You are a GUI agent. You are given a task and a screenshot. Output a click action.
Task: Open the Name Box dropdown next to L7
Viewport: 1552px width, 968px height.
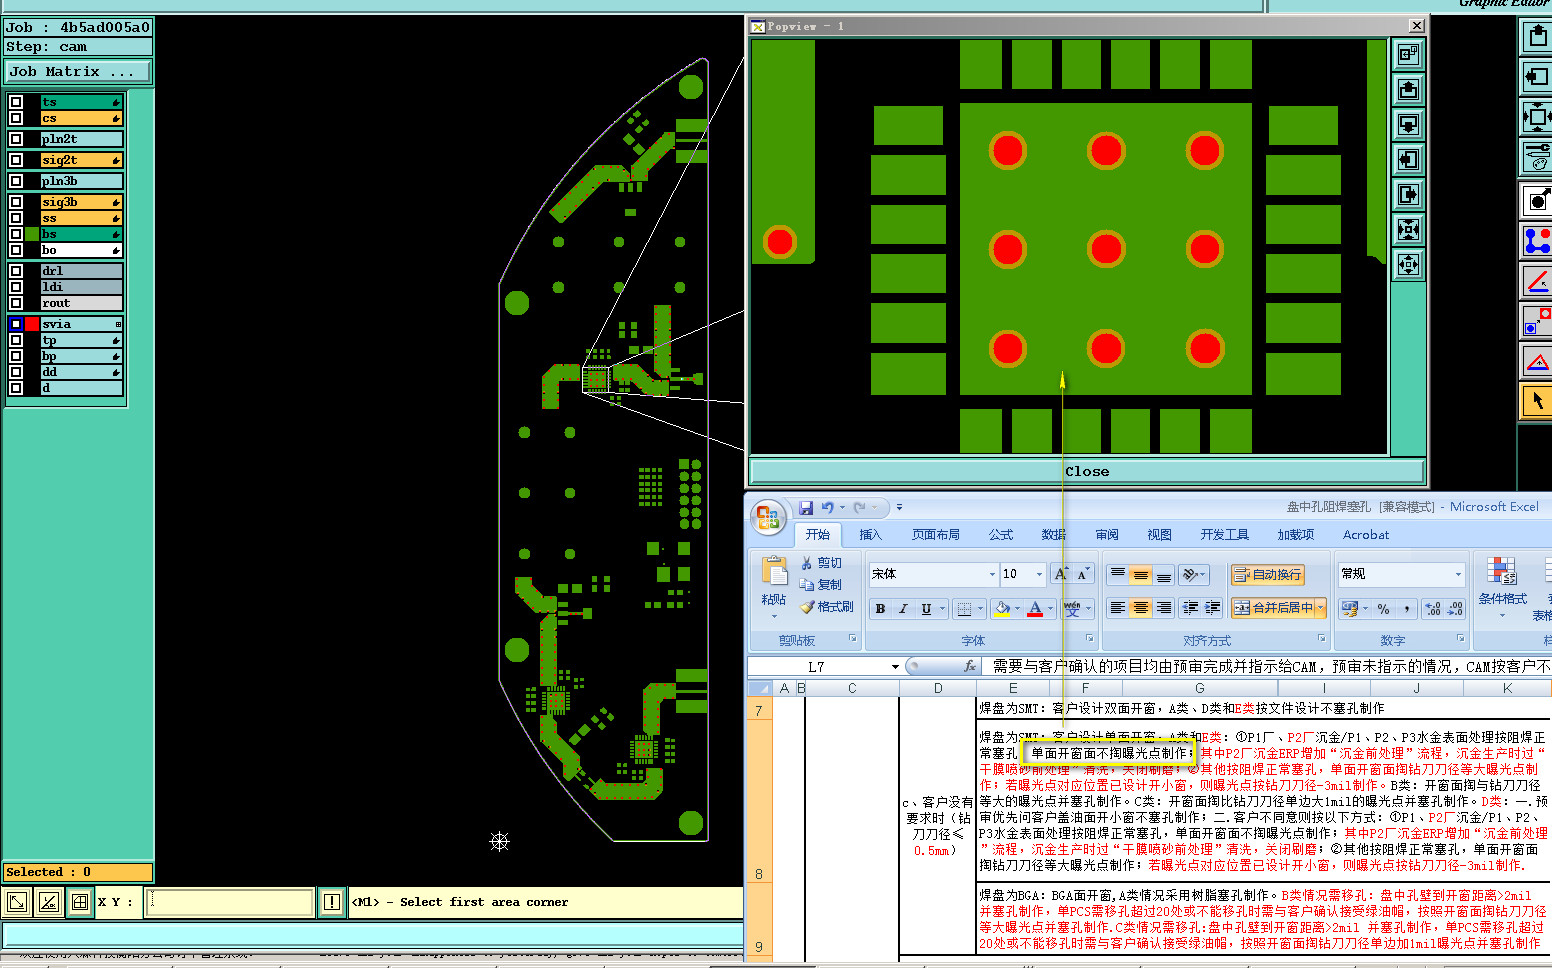pyautogui.click(x=895, y=666)
